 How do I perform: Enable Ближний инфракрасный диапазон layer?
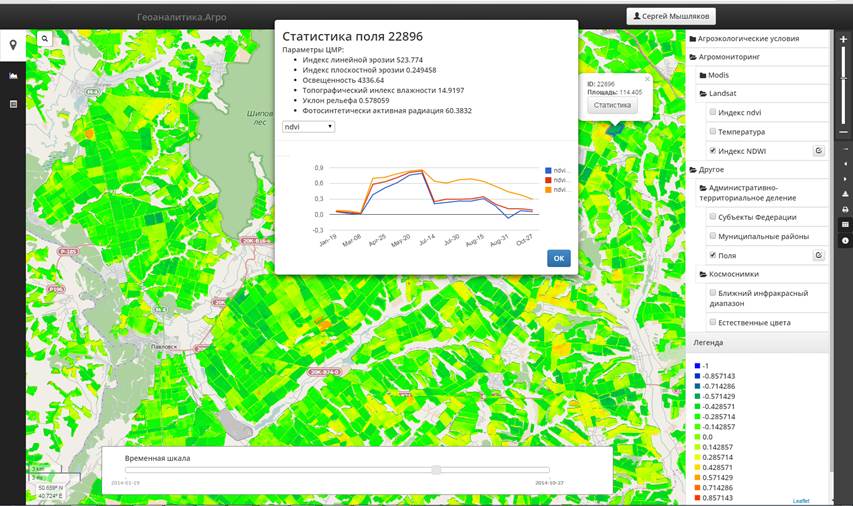713,293
